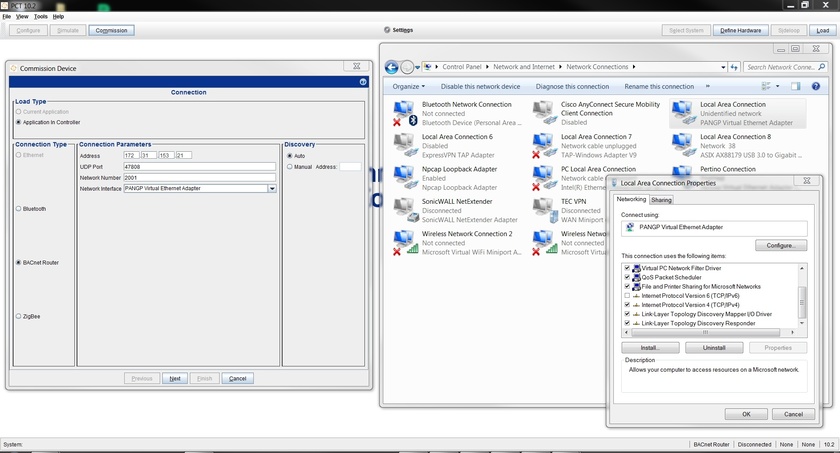
Task: Click the help icon in Commission Device header
Action: 363,82
